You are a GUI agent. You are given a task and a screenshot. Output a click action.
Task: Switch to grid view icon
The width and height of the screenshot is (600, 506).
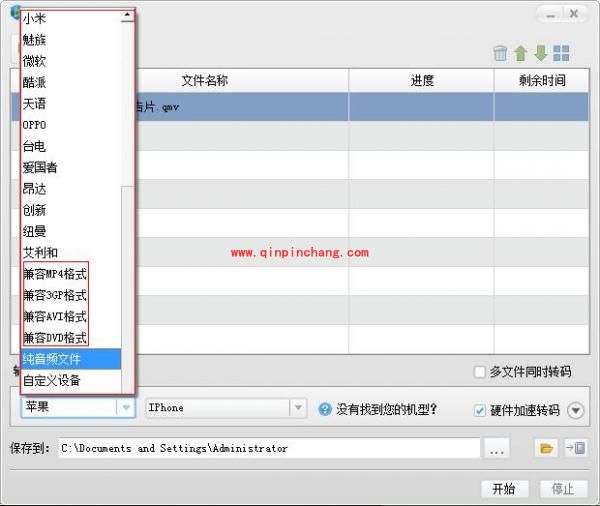coord(561,53)
